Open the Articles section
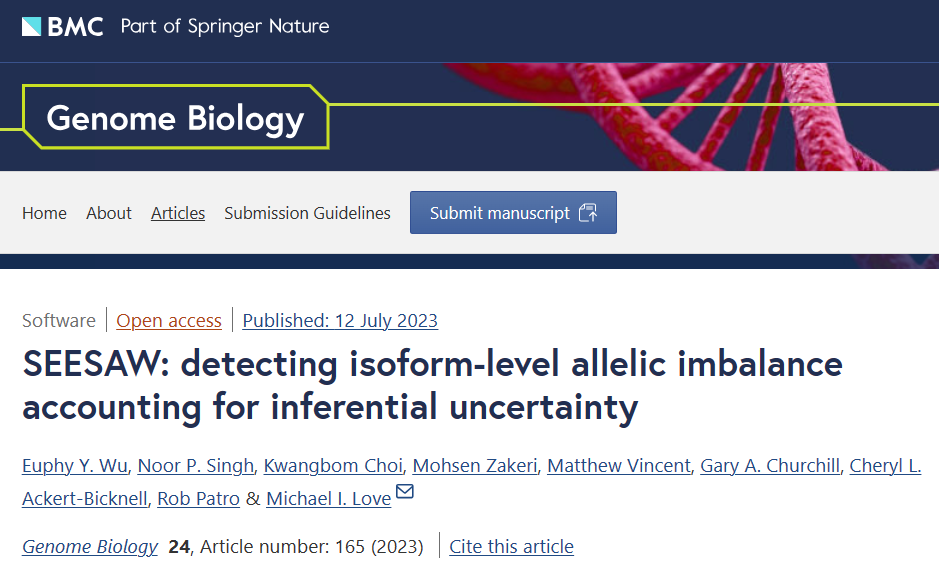Viewport: 939px width, 574px height. point(178,213)
